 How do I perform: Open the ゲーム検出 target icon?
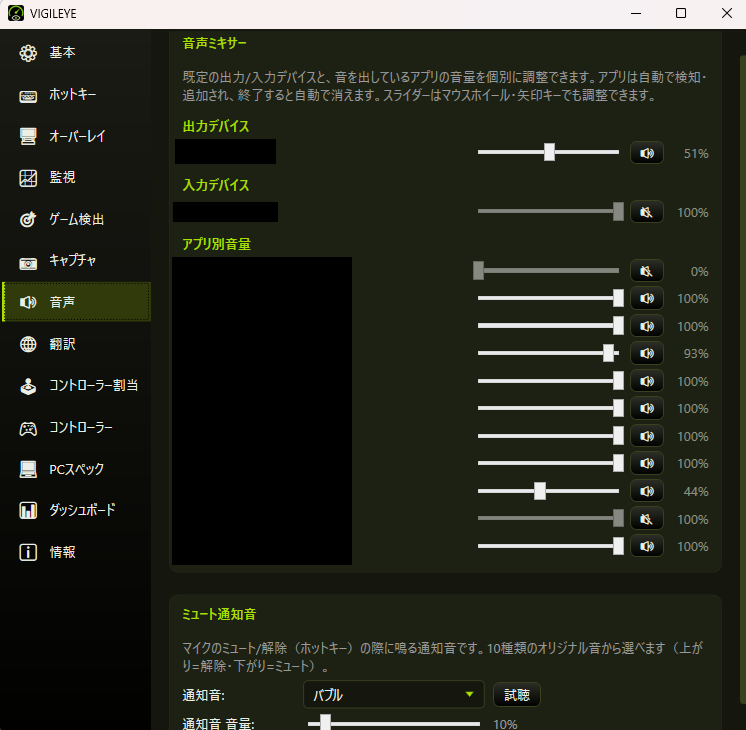28,219
